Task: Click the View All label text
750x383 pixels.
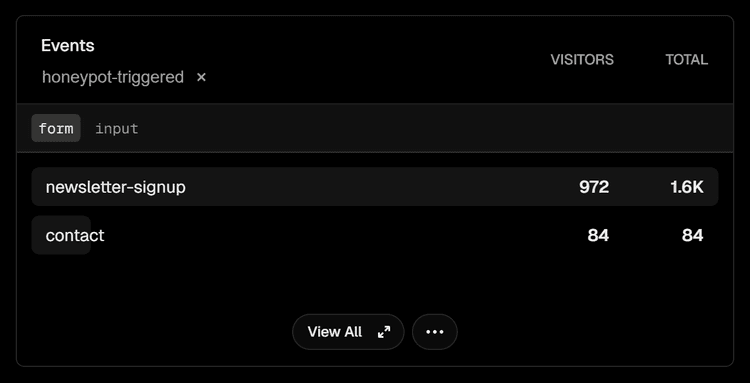Action: pos(335,332)
